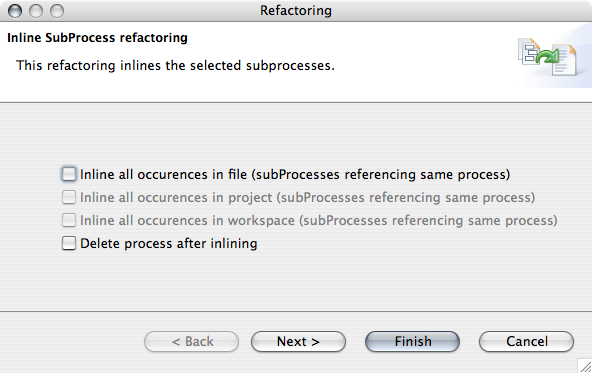Click the grayed 'occurences in project' checkbox

69,197
